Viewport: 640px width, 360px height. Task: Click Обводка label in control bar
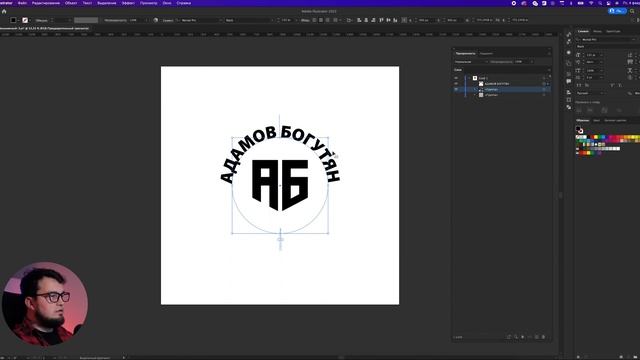(41, 20)
